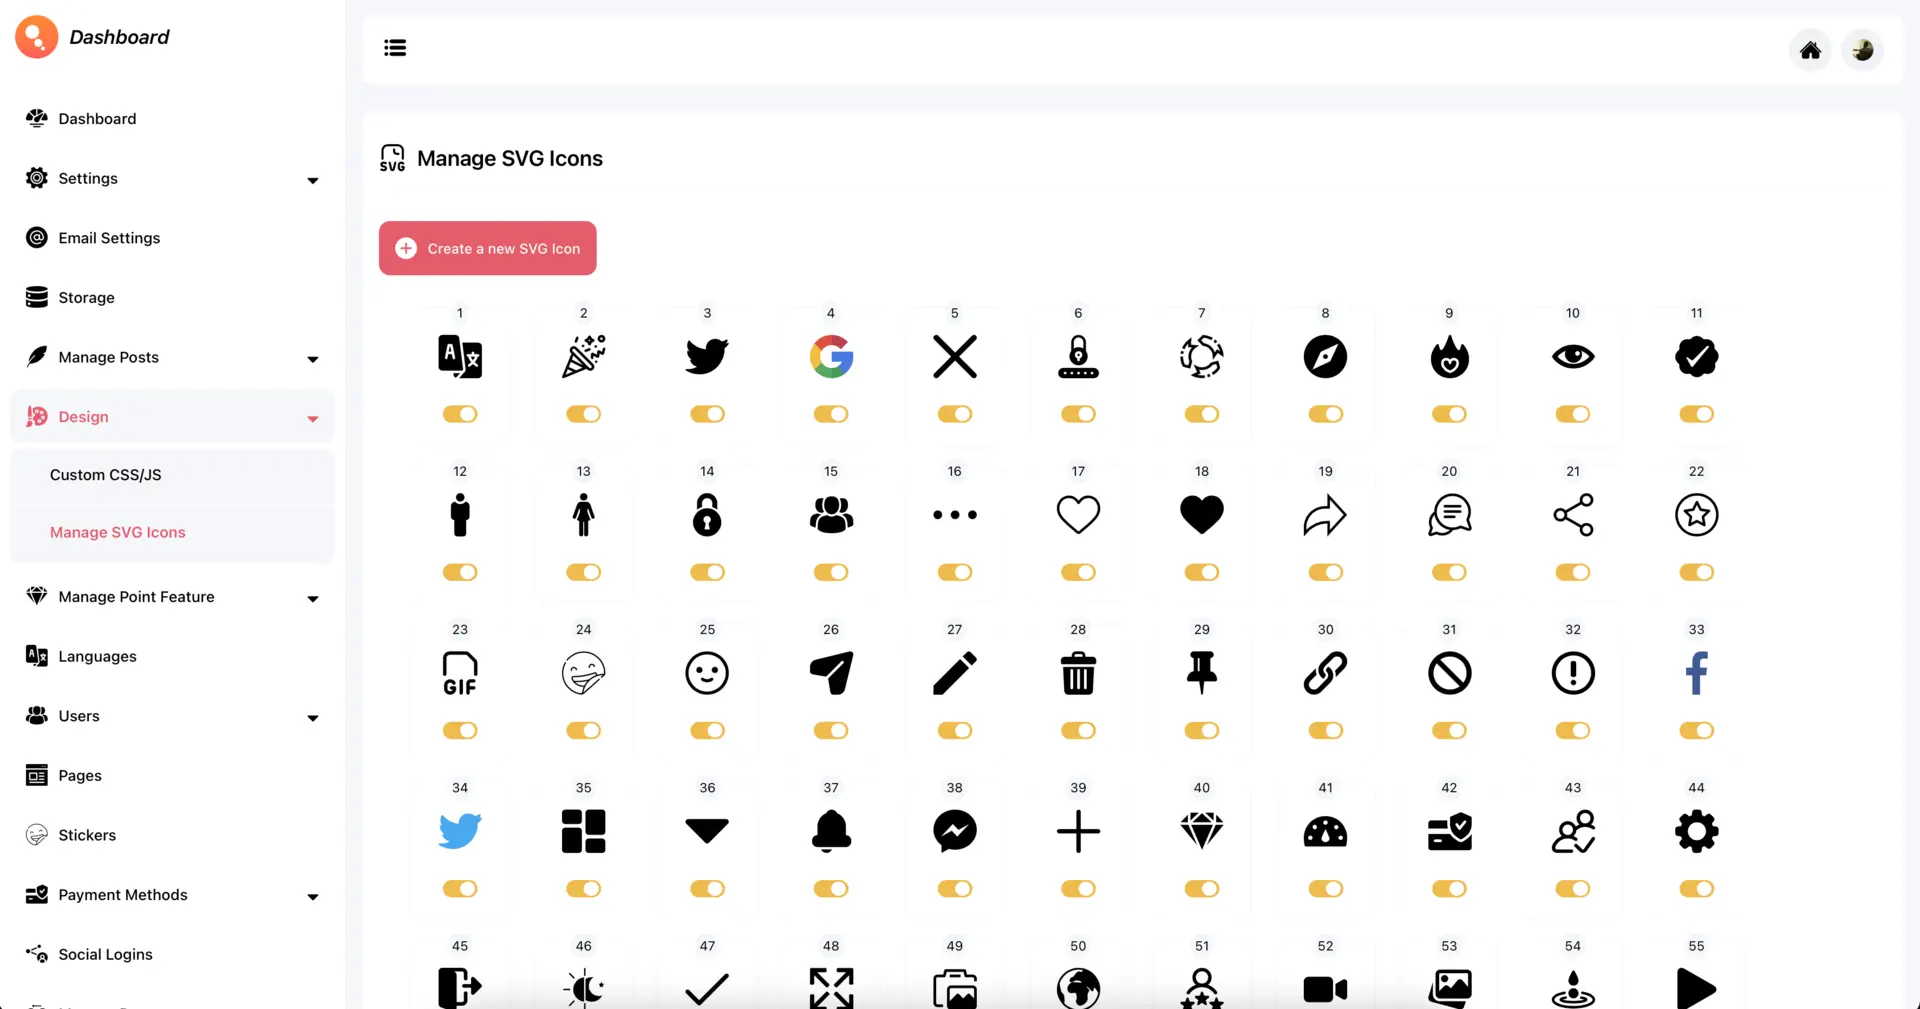Disable the toggle under icon 1
Image resolution: width=1920 pixels, height=1009 pixels.
tap(460, 414)
